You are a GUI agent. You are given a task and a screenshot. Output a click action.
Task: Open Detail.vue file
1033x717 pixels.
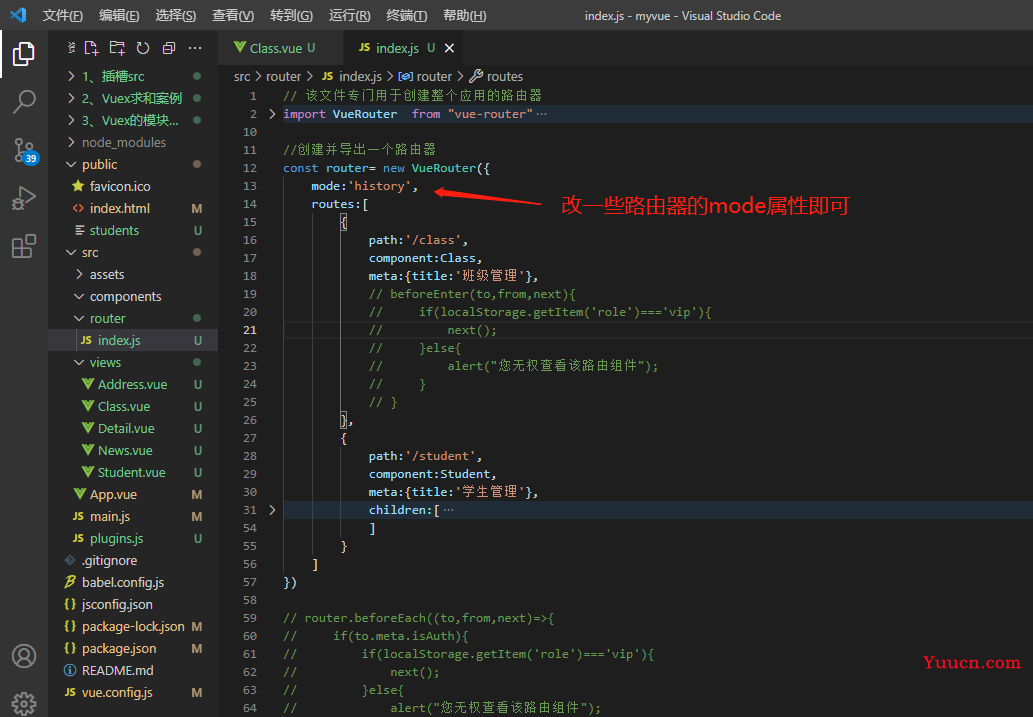[x=133, y=428]
